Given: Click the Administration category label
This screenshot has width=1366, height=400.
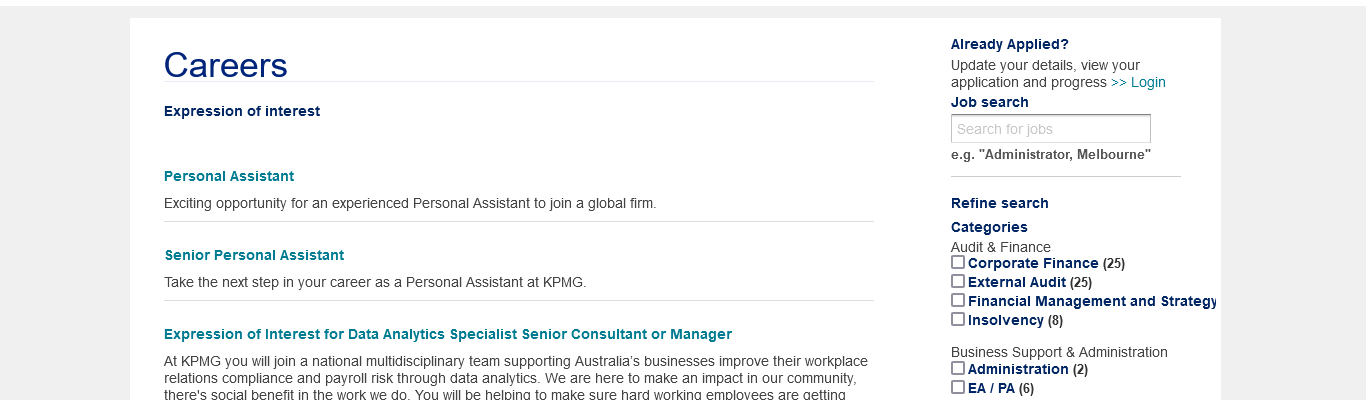Looking at the screenshot, I should pyautogui.click(x=1018, y=369).
